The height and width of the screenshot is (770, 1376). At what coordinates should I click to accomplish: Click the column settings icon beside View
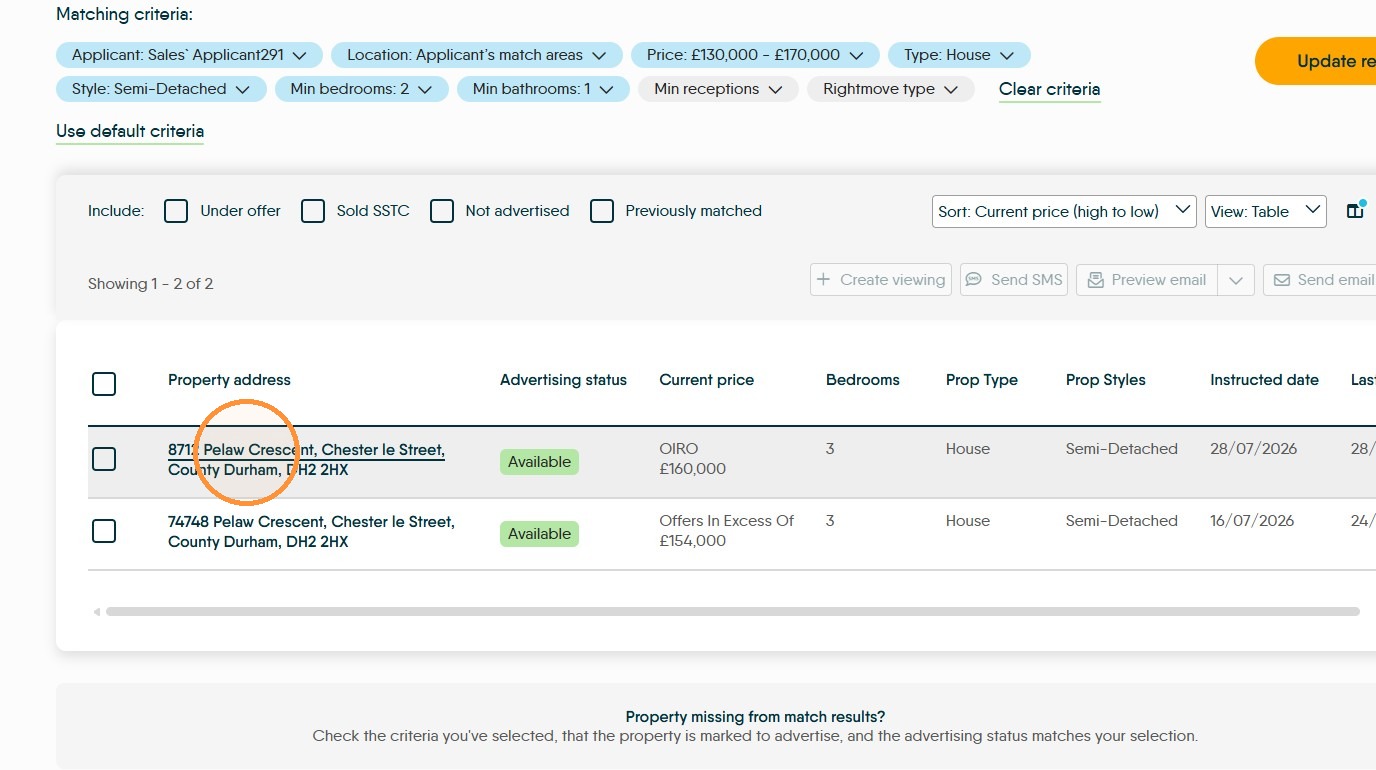(x=1355, y=211)
